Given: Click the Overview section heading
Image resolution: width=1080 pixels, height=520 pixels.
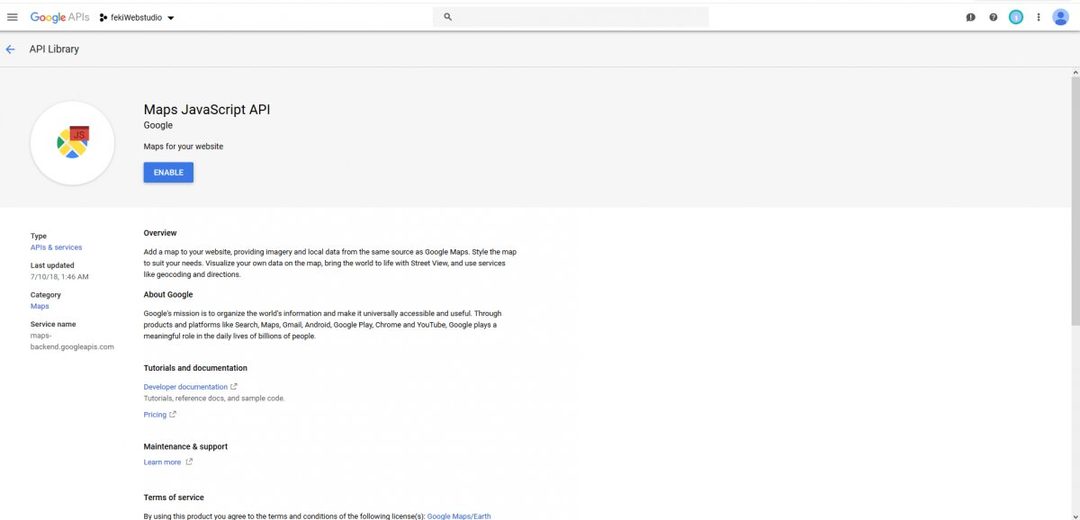Looking at the screenshot, I should pyautogui.click(x=160, y=233).
